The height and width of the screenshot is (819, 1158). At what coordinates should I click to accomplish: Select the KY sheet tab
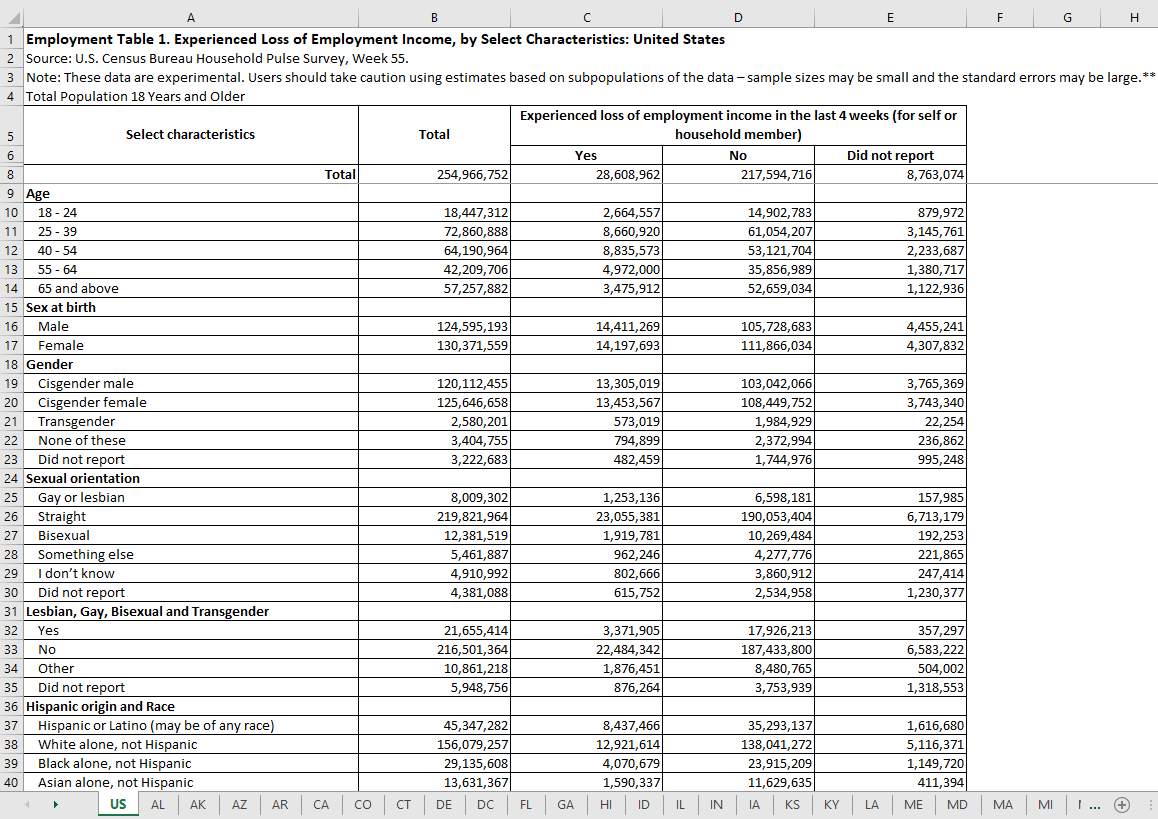831,804
